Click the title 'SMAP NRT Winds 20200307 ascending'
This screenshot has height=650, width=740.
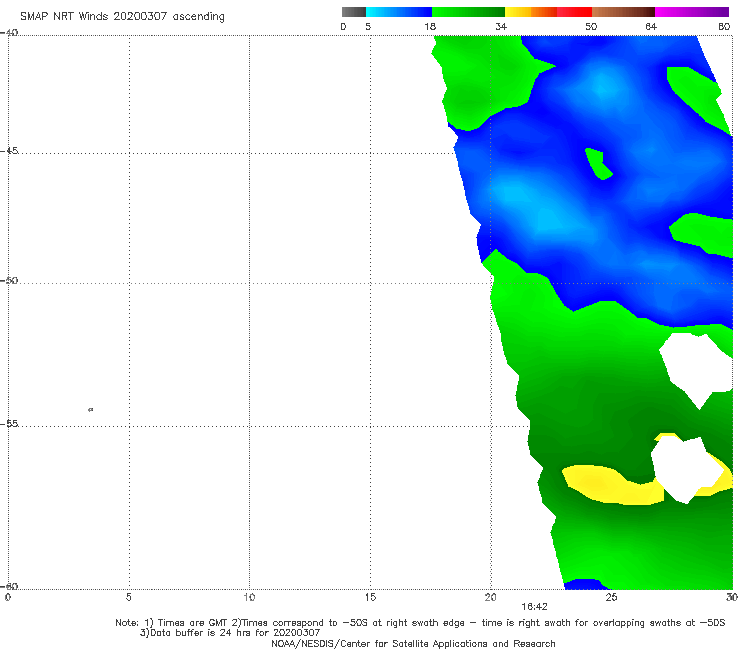click(x=122, y=16)
